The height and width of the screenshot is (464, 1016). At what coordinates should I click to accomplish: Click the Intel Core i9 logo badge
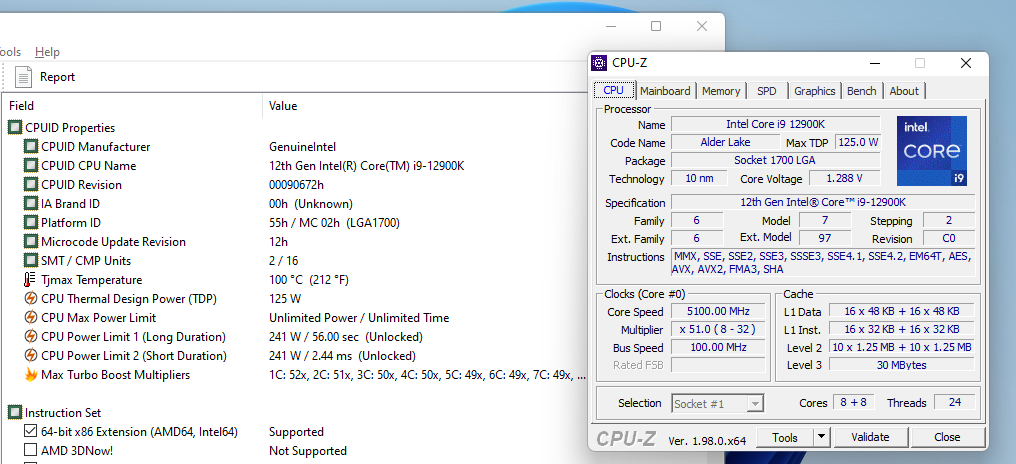[932, 151]
